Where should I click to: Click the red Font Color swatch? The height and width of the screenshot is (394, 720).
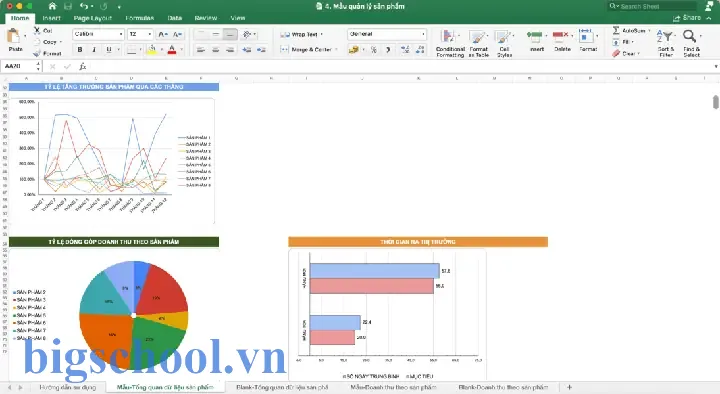point(172,50)
